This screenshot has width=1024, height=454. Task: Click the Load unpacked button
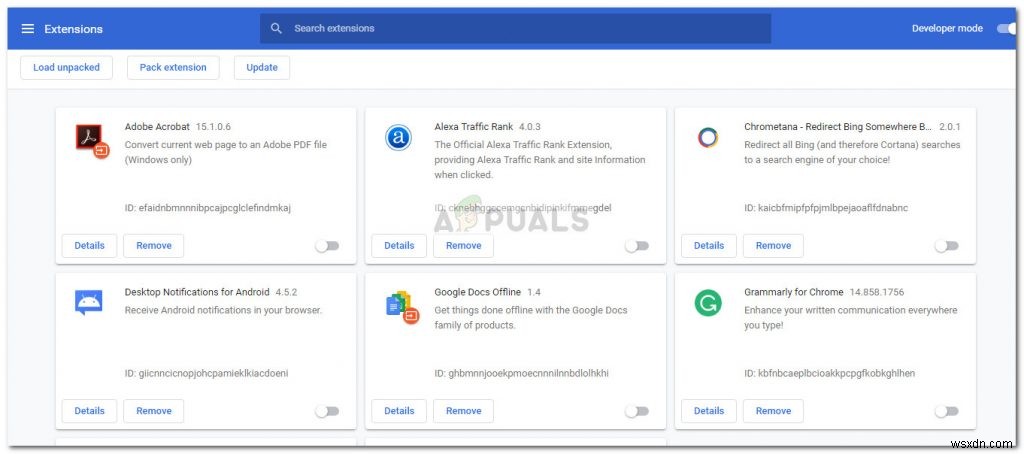(67, 67)
